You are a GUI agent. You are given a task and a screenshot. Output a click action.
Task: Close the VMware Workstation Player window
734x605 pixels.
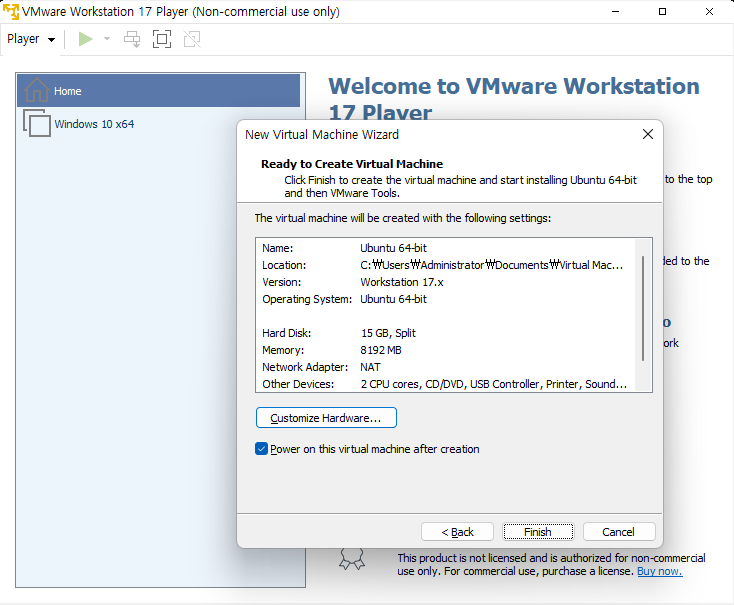(709, 12)
